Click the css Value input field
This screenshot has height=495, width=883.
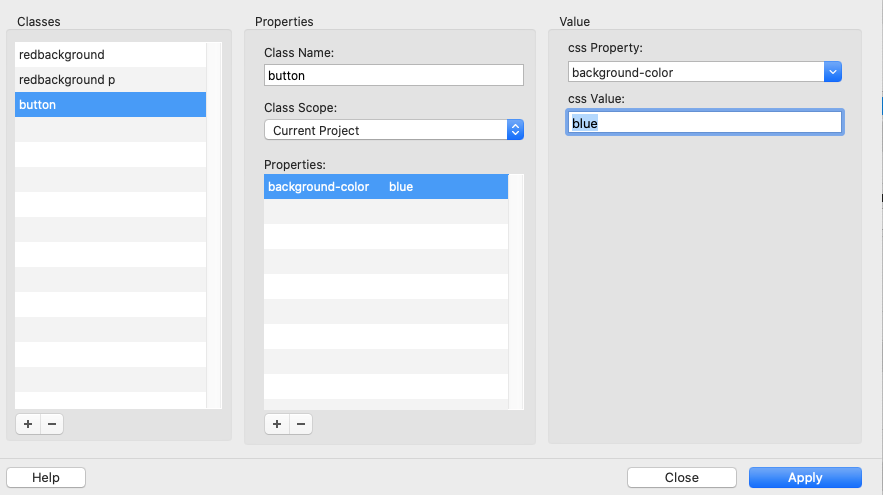(704, 123)
